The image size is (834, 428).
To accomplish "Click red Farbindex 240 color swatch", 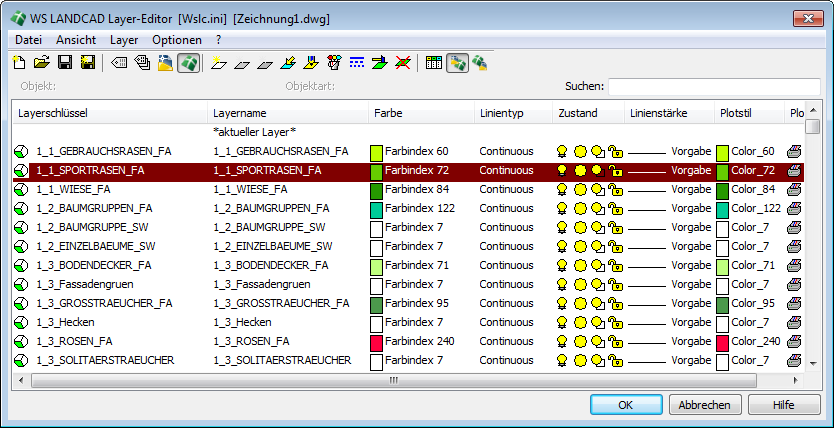I will [377, 342].
